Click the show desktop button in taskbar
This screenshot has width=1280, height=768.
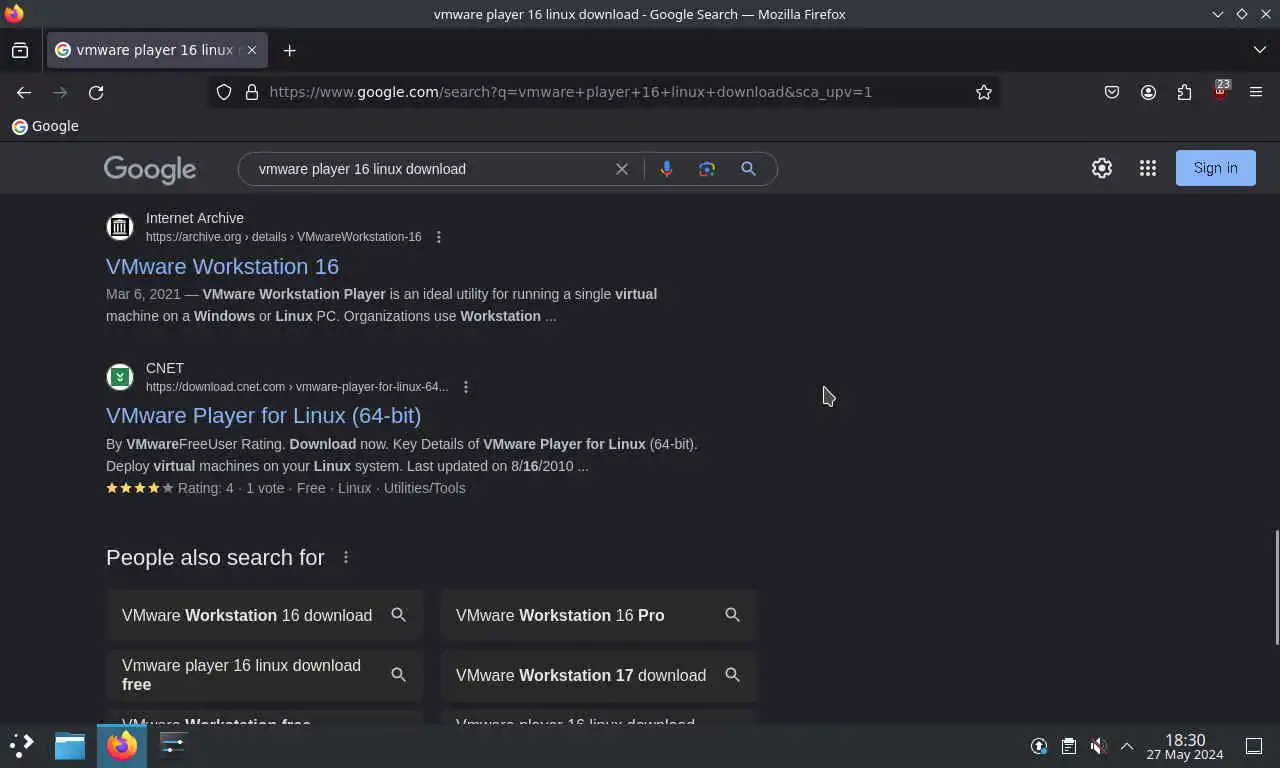pos(1254,746)
